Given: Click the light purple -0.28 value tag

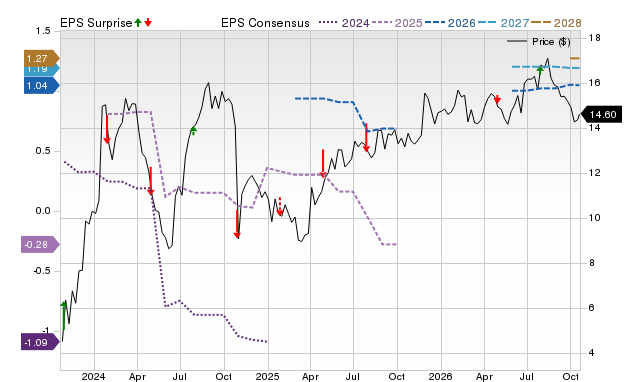Looking at the screenshot, I should click(40, 244).
